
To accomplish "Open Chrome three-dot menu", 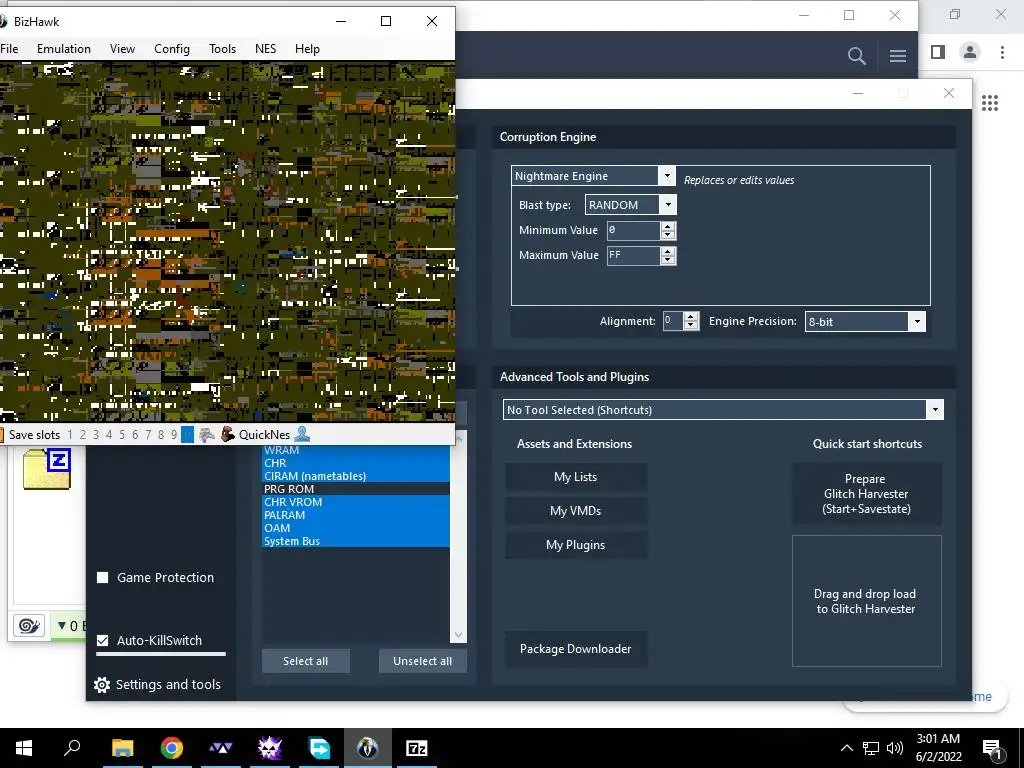I will click(1002, 52).
